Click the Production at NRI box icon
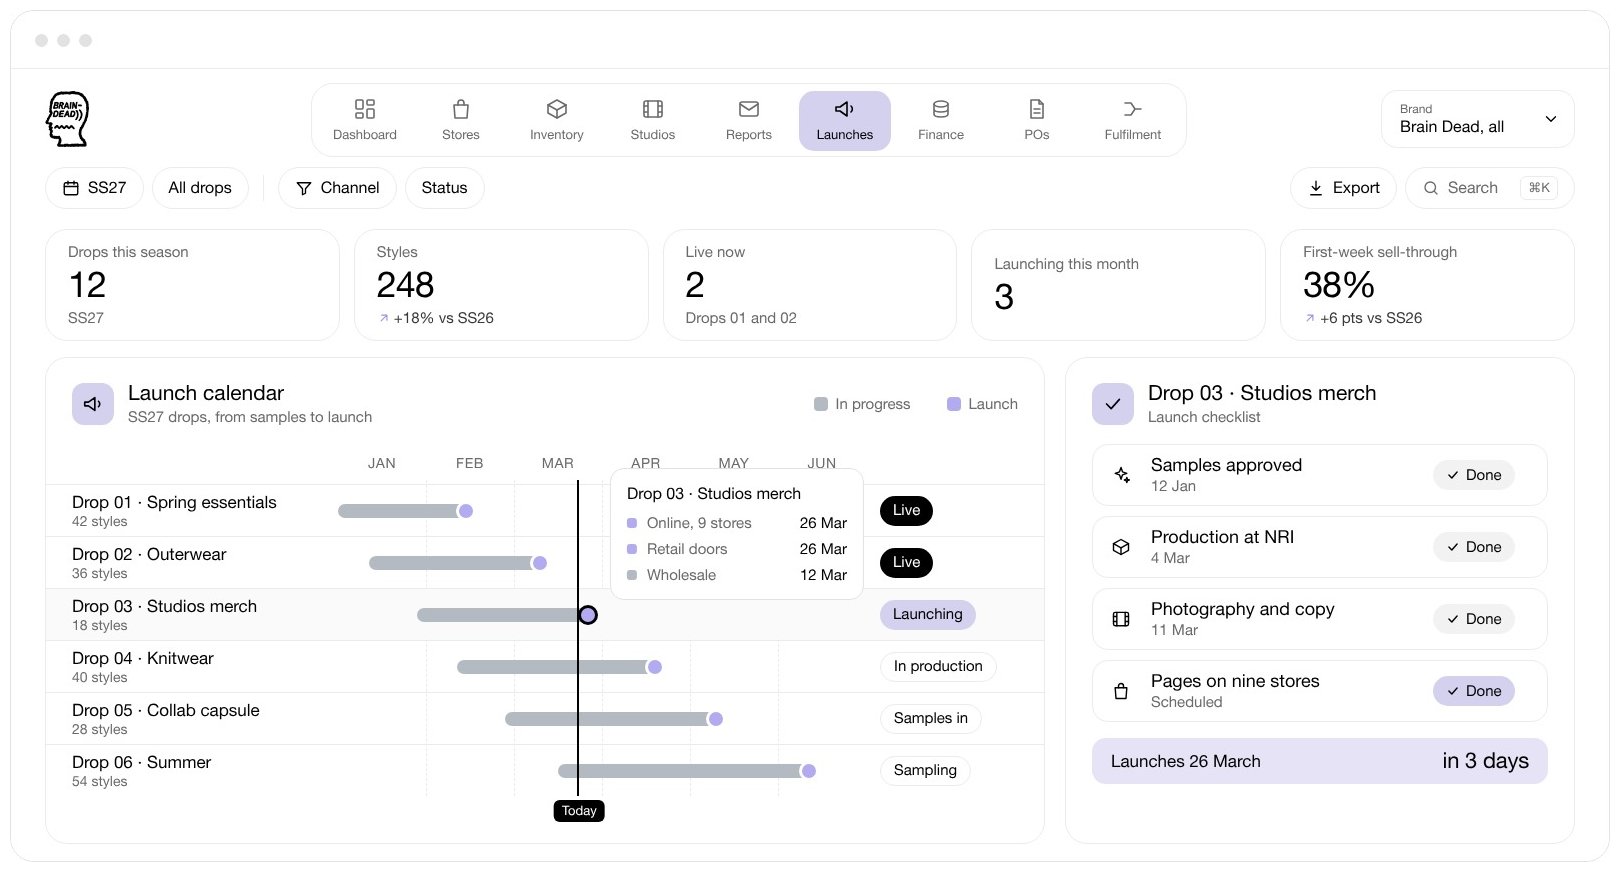Screen dimensions: 1620x872 [x=1121, y=548]
